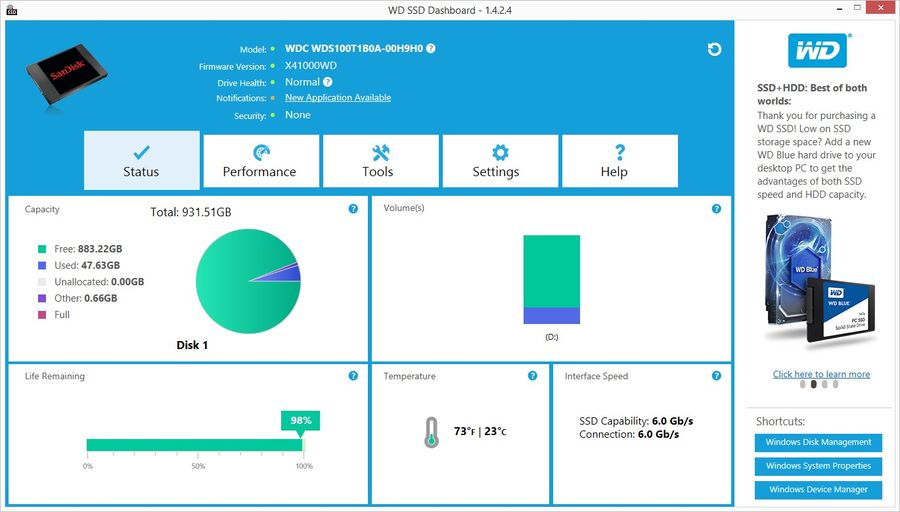
Task: Click the Temperature panel help icon
Action: pos(533,376)
